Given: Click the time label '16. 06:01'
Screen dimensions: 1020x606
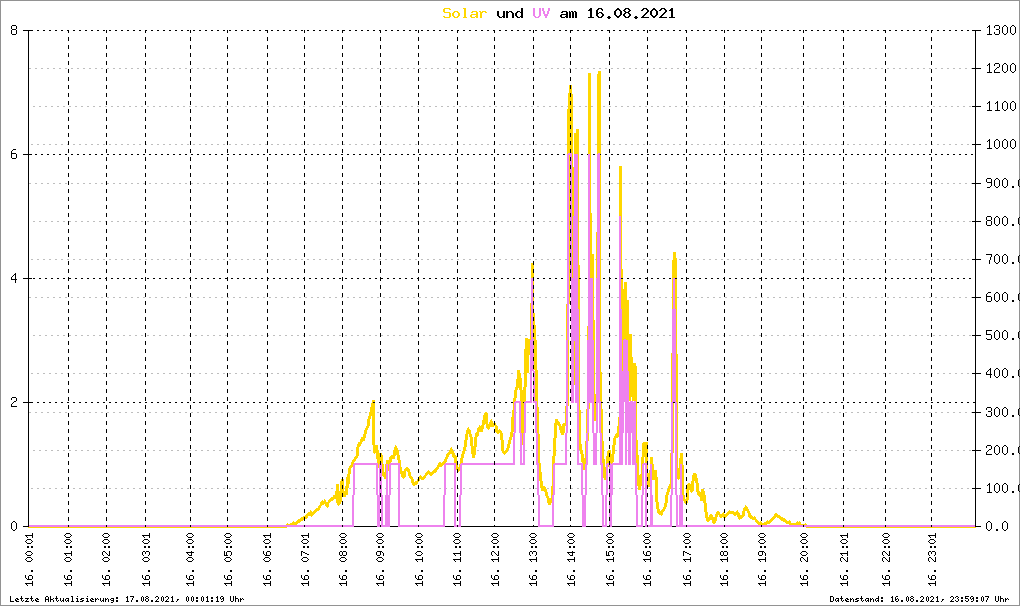Looking at the screenshot, I should pos(267,560).
